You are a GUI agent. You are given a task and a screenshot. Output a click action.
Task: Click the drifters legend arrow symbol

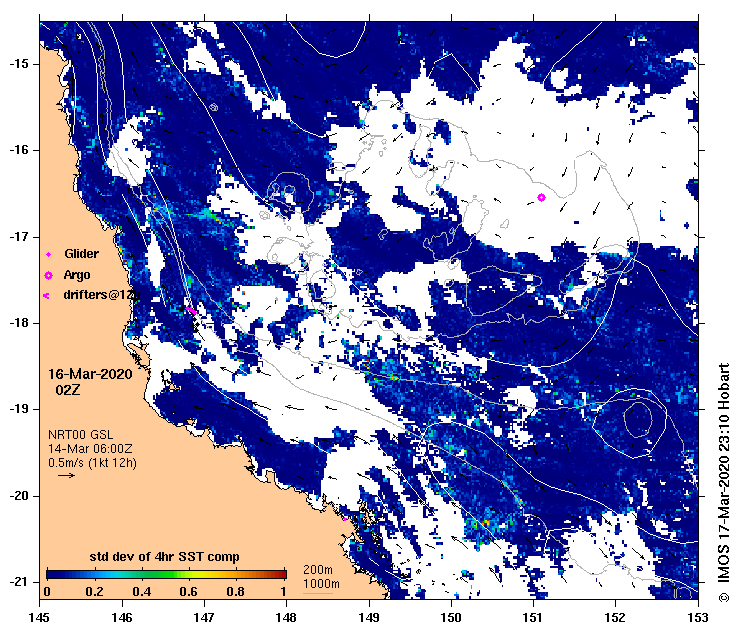(46, 296)
